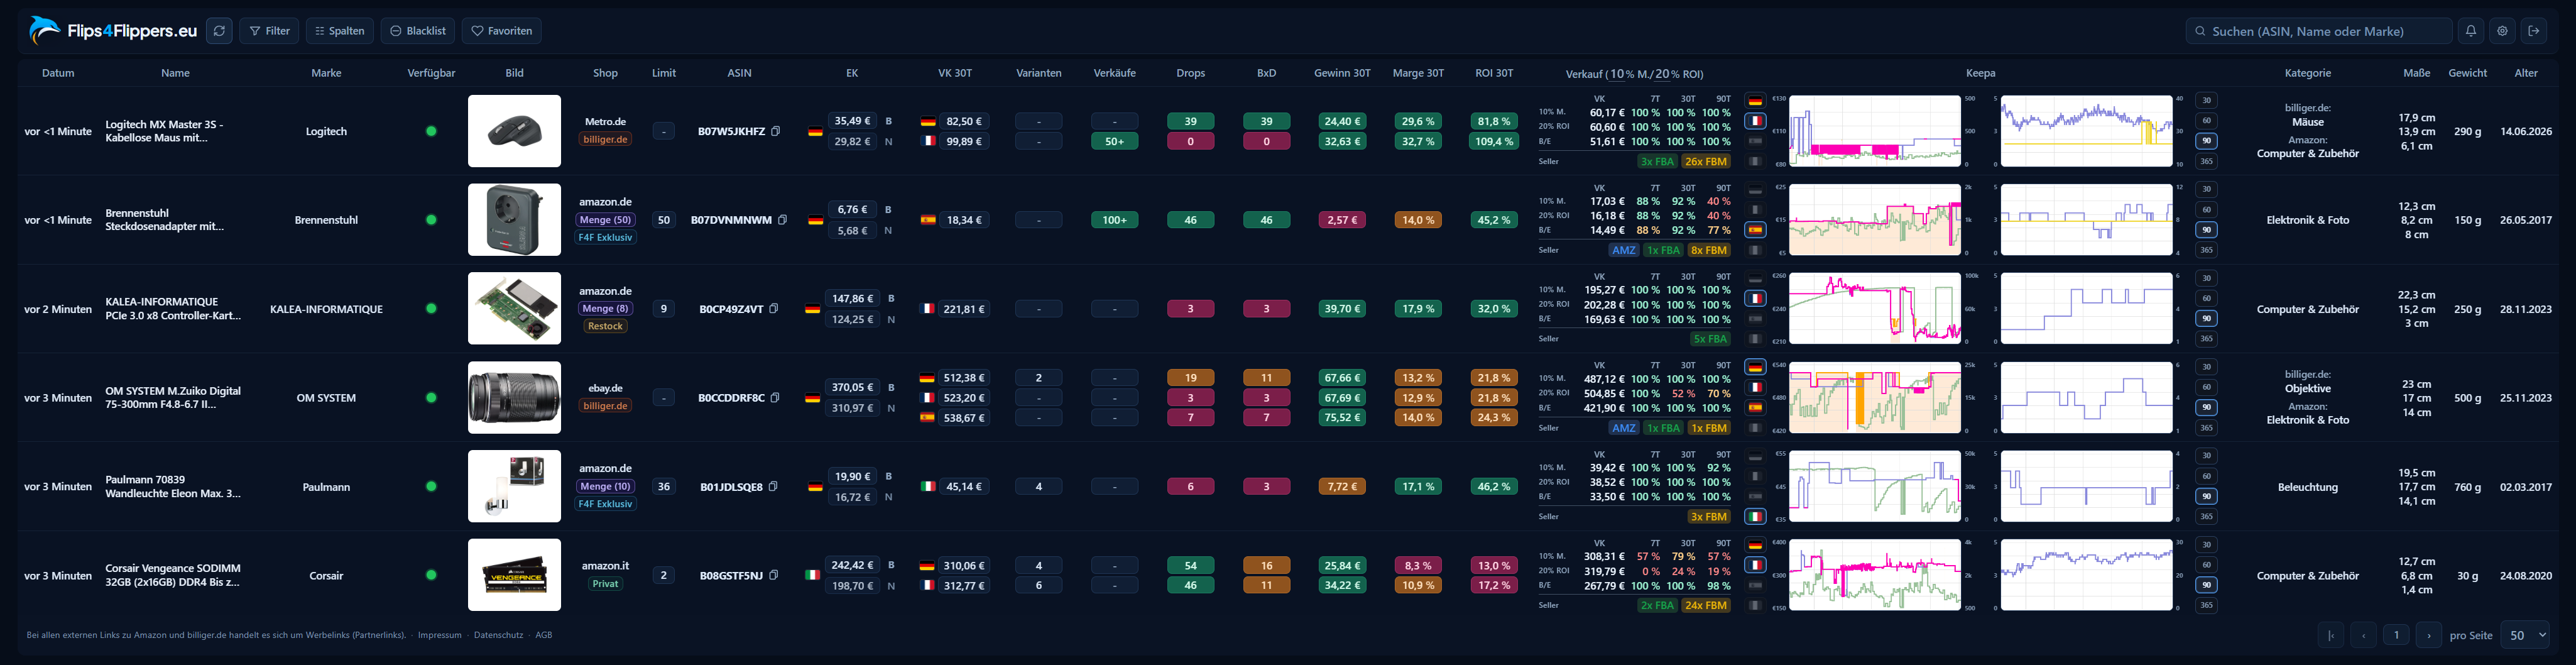The width and height of the screenshot is (2576, 665).
Task: Click the 5x FBA seller badge
Action: 1710,339
